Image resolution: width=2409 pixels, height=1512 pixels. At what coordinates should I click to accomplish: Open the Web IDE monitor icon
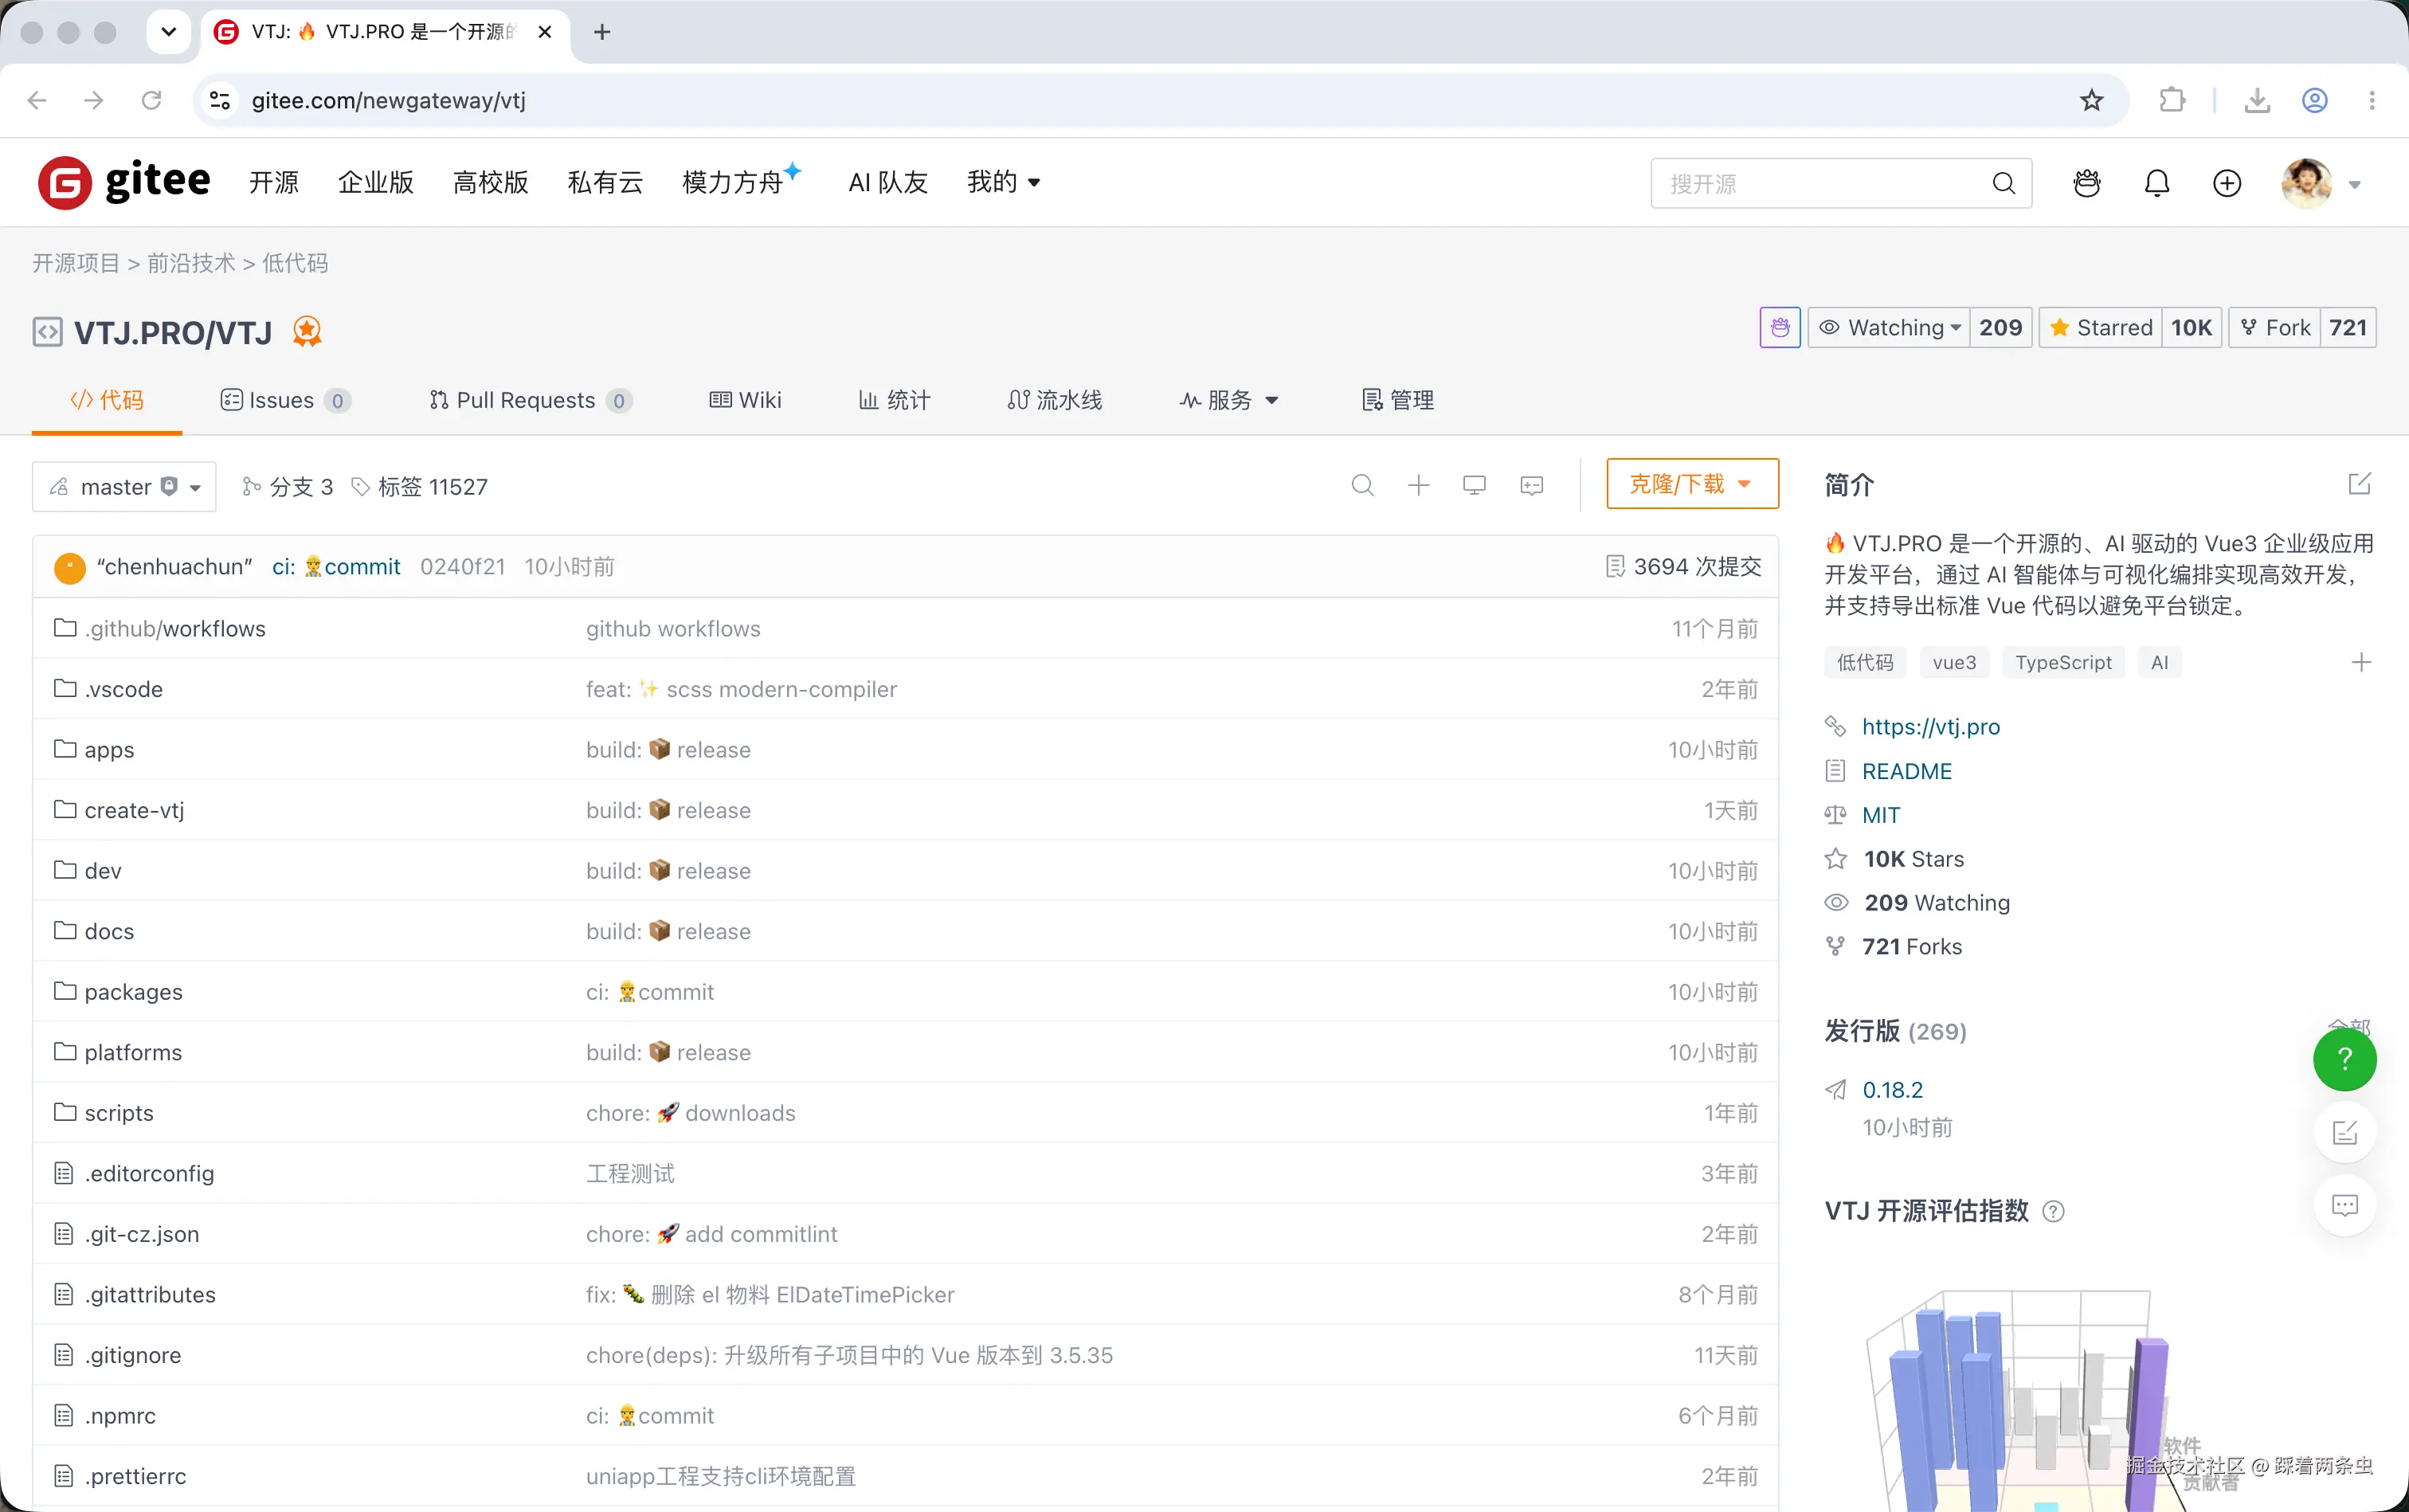(1474, 486)
